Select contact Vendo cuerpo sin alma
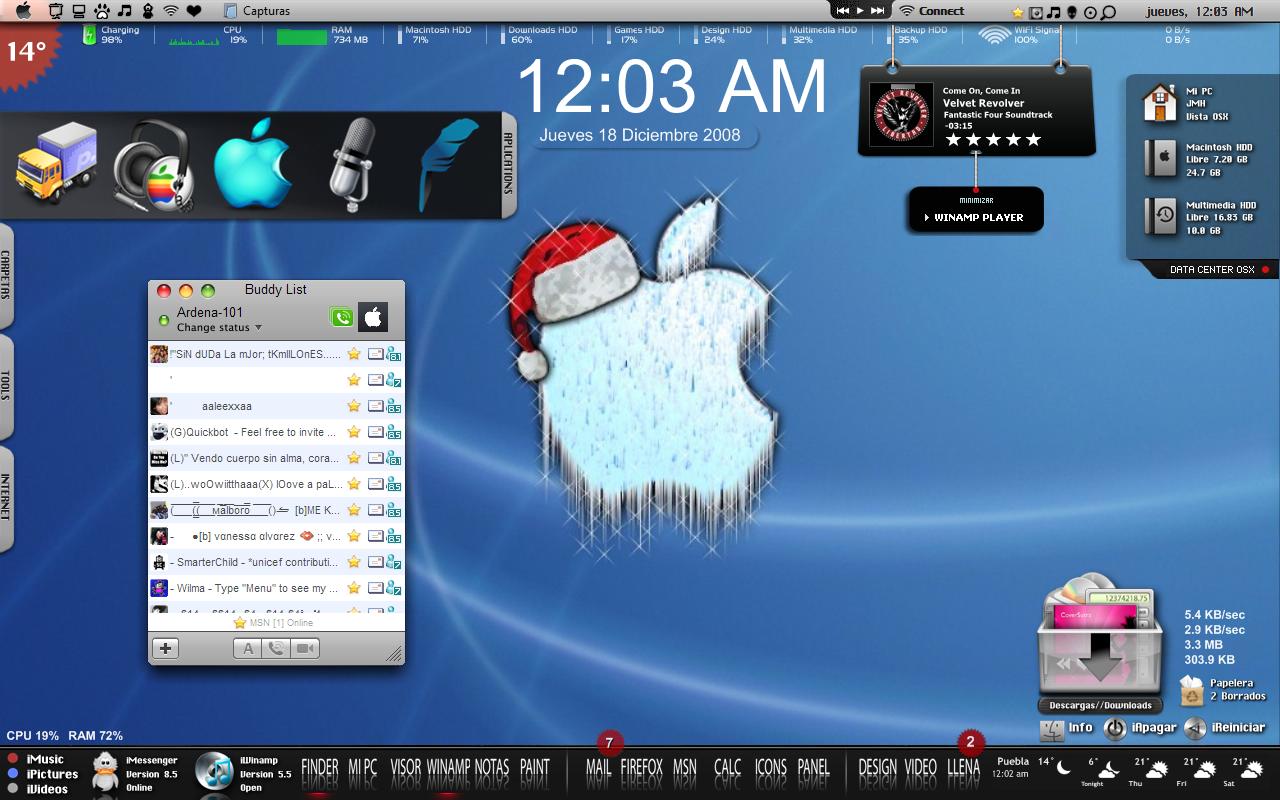The height and width of the screenshot is (800, 1280). pyautogui.click(x=276, y=458)
